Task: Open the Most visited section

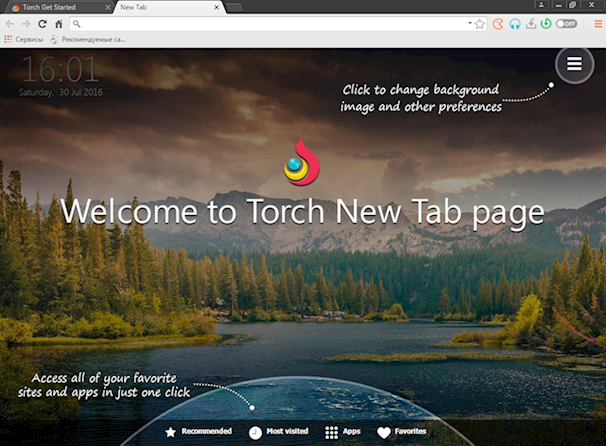Action: [x=278, y=432]
